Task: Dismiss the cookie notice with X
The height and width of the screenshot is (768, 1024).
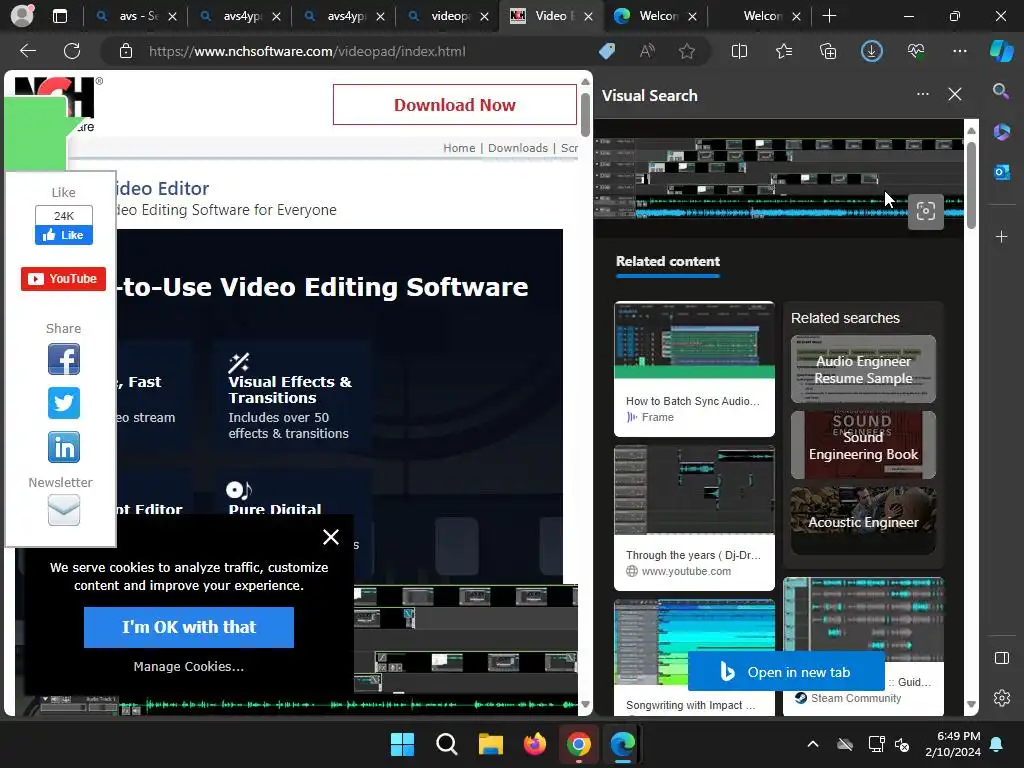Action: coord(330,537)
